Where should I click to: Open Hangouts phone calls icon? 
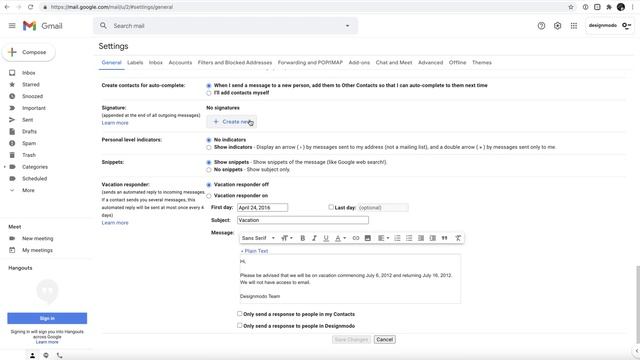pos(60,356)
